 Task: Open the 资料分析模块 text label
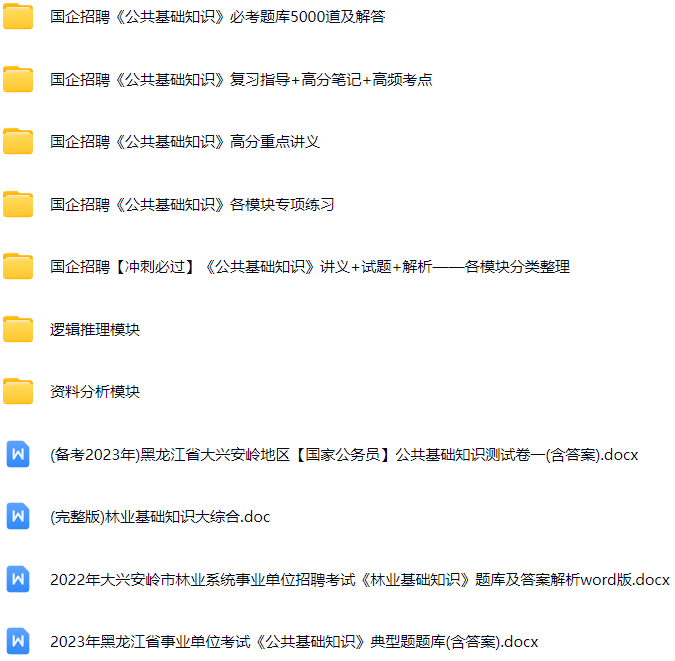coord(95,392)
